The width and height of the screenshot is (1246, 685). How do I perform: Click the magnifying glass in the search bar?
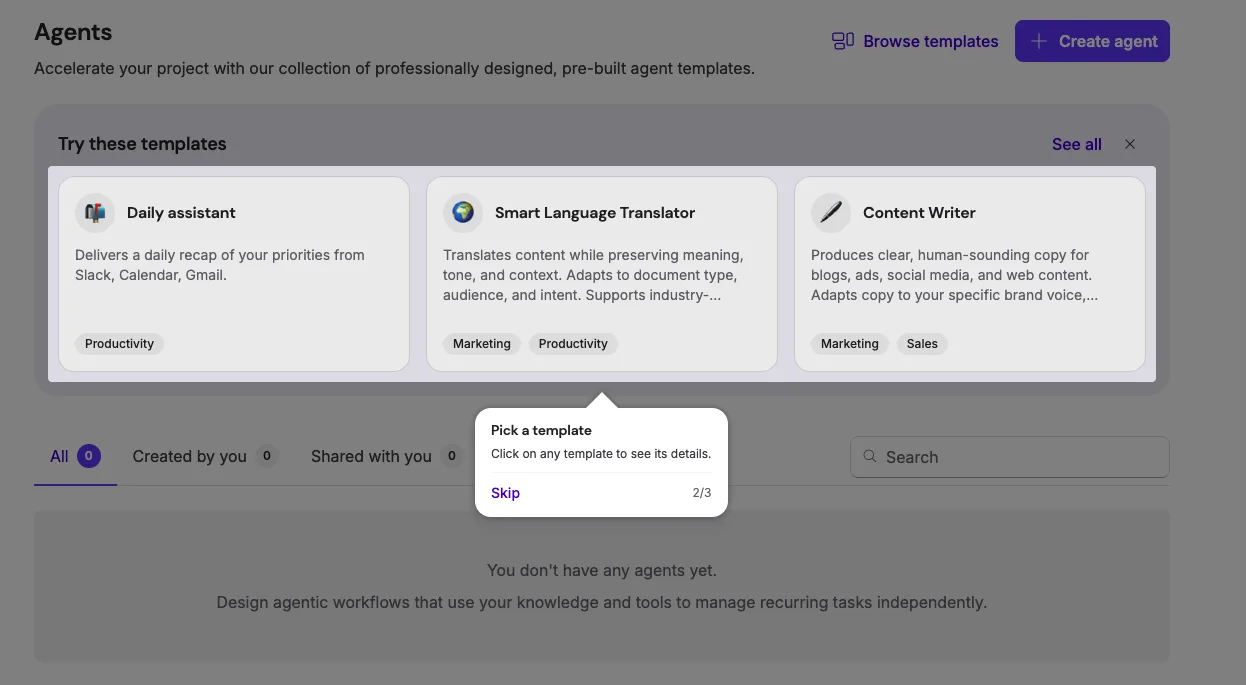click(870, 457)
